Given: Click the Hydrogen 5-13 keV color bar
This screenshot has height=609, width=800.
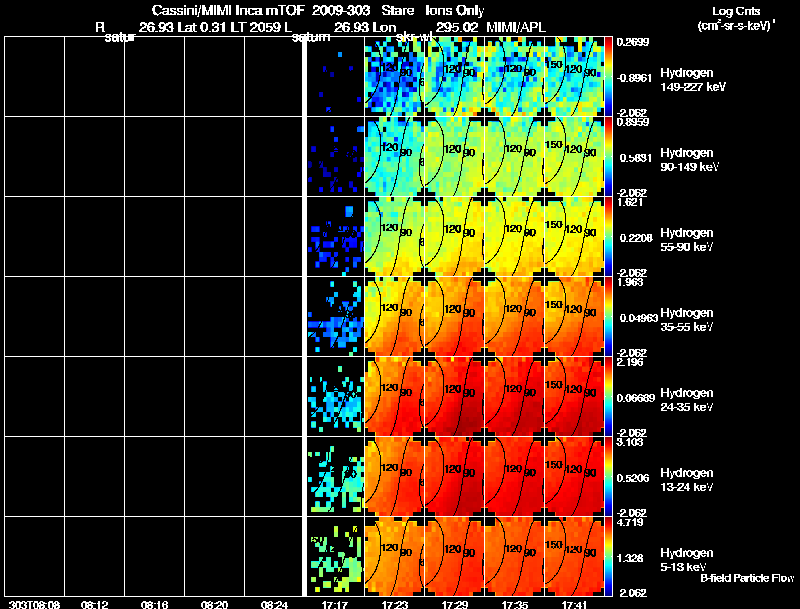Looking at the screenshot, I should click(x=608, y=557).
